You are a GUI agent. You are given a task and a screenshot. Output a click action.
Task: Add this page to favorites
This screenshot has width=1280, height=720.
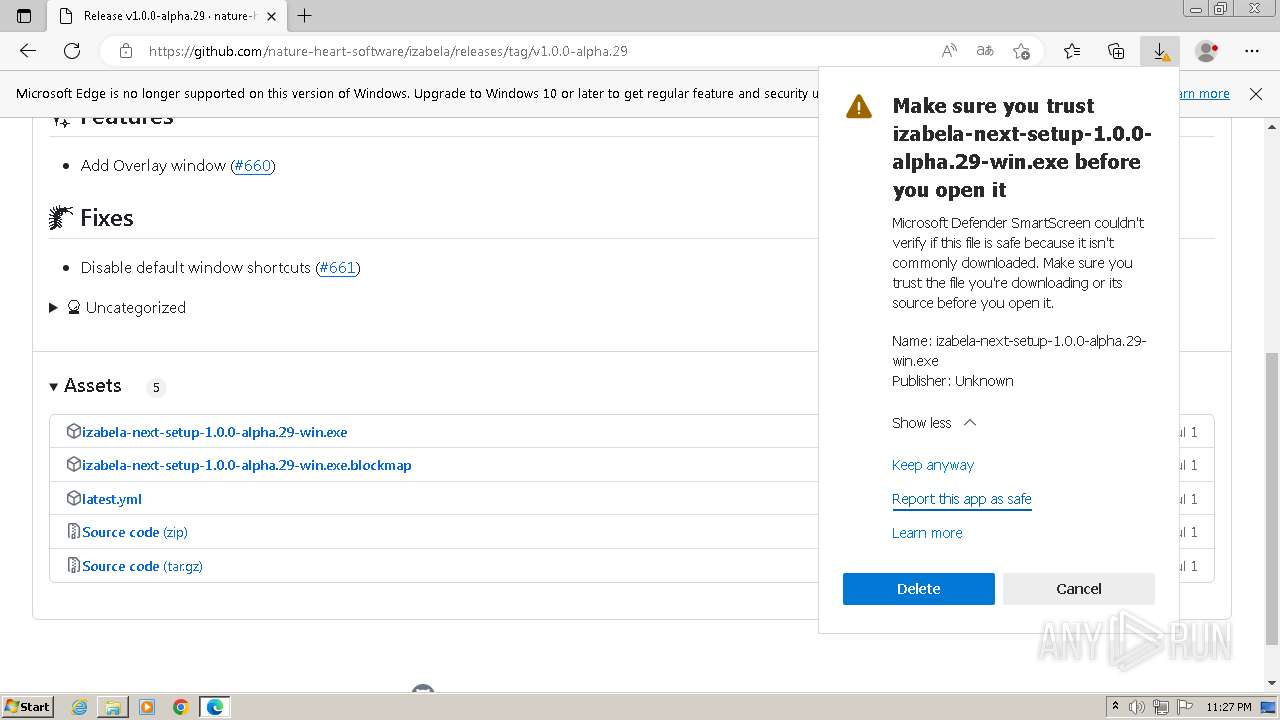coord(1021,51)
